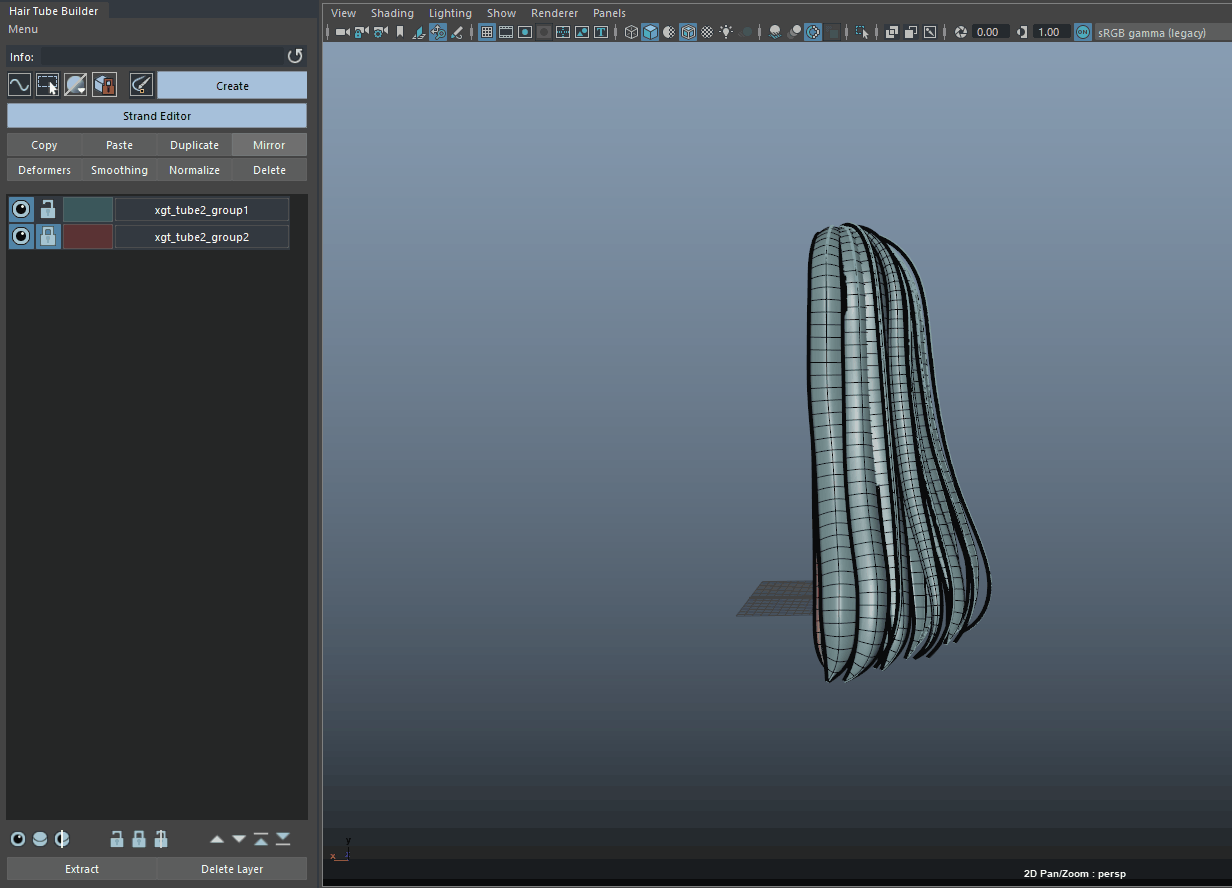
Task: Click the show all layers eye icon
Action: tap(18, 839)
